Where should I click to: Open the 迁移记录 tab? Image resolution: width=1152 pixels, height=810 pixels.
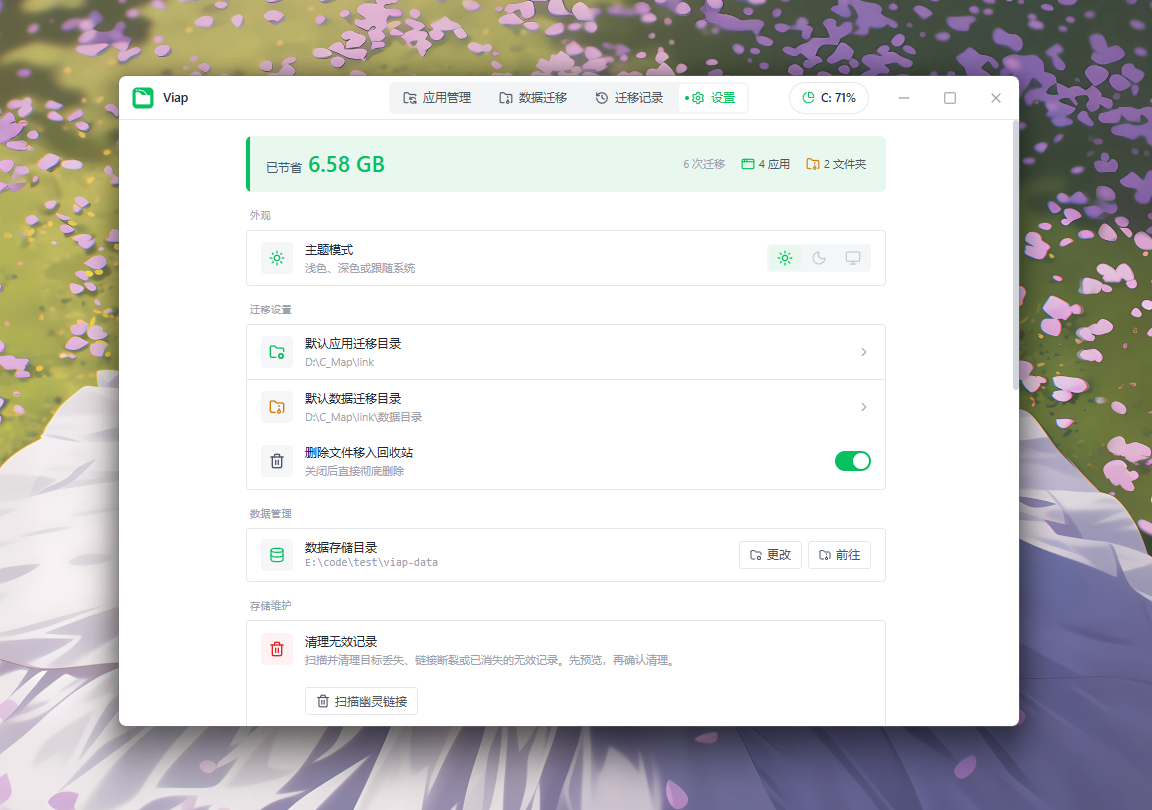tap(629, 98)
